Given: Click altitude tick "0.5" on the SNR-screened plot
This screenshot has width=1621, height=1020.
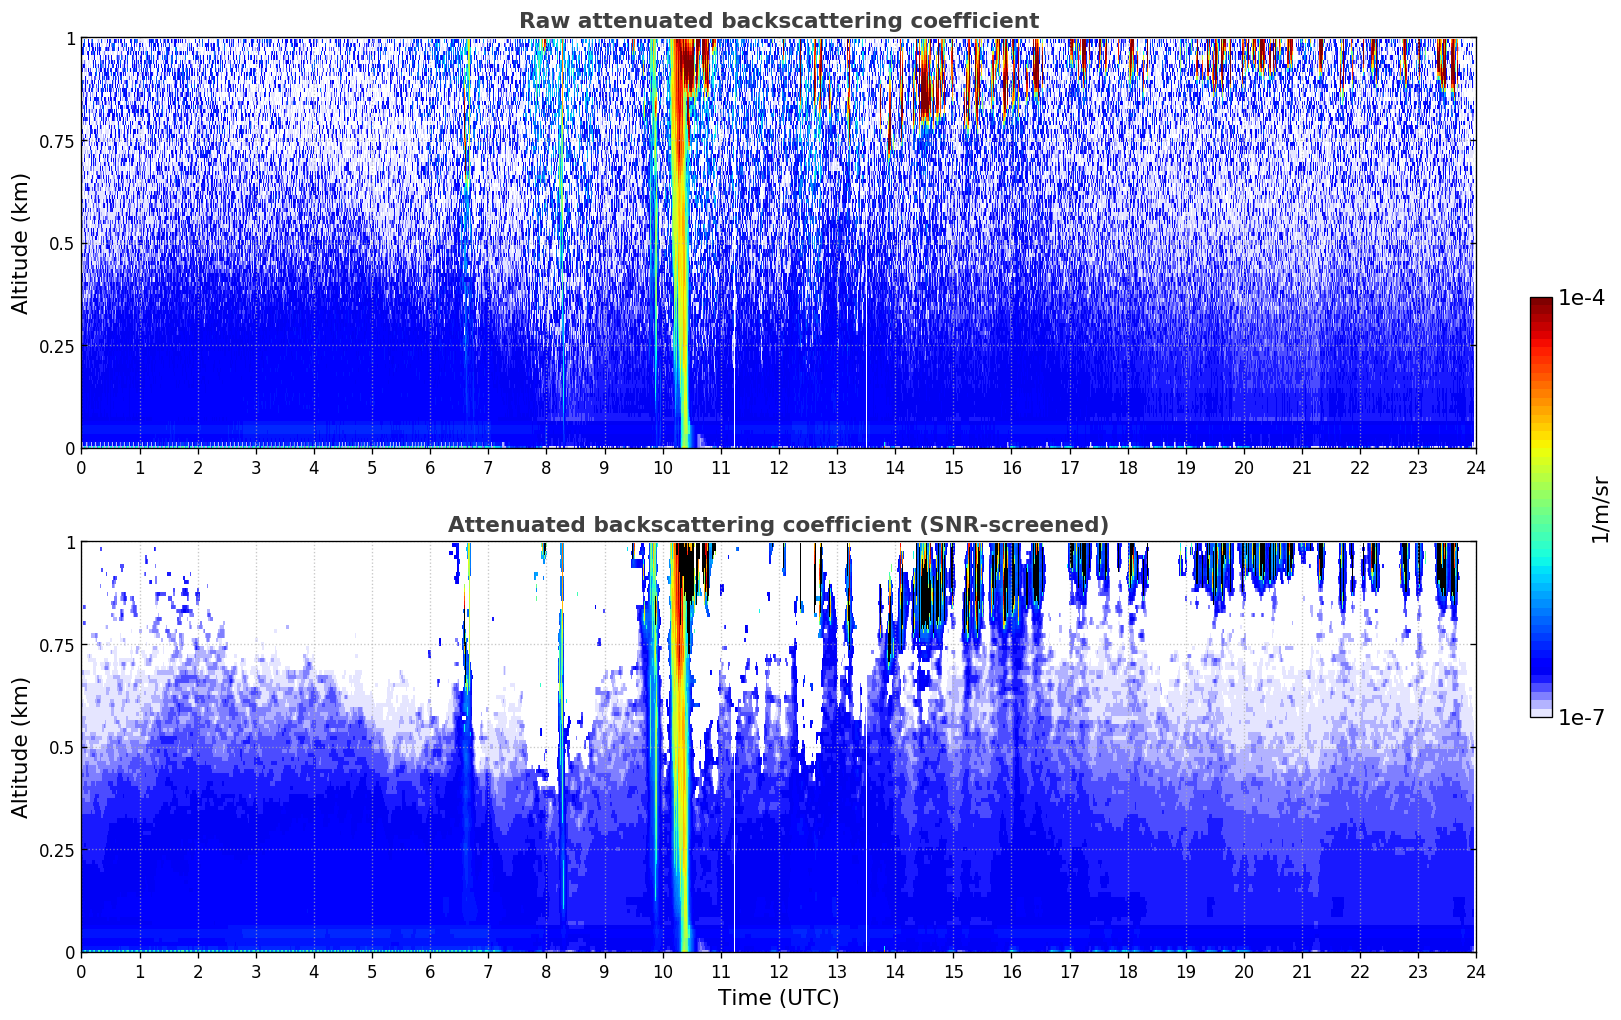Looking at the screenshot, I should click(61, 747).
